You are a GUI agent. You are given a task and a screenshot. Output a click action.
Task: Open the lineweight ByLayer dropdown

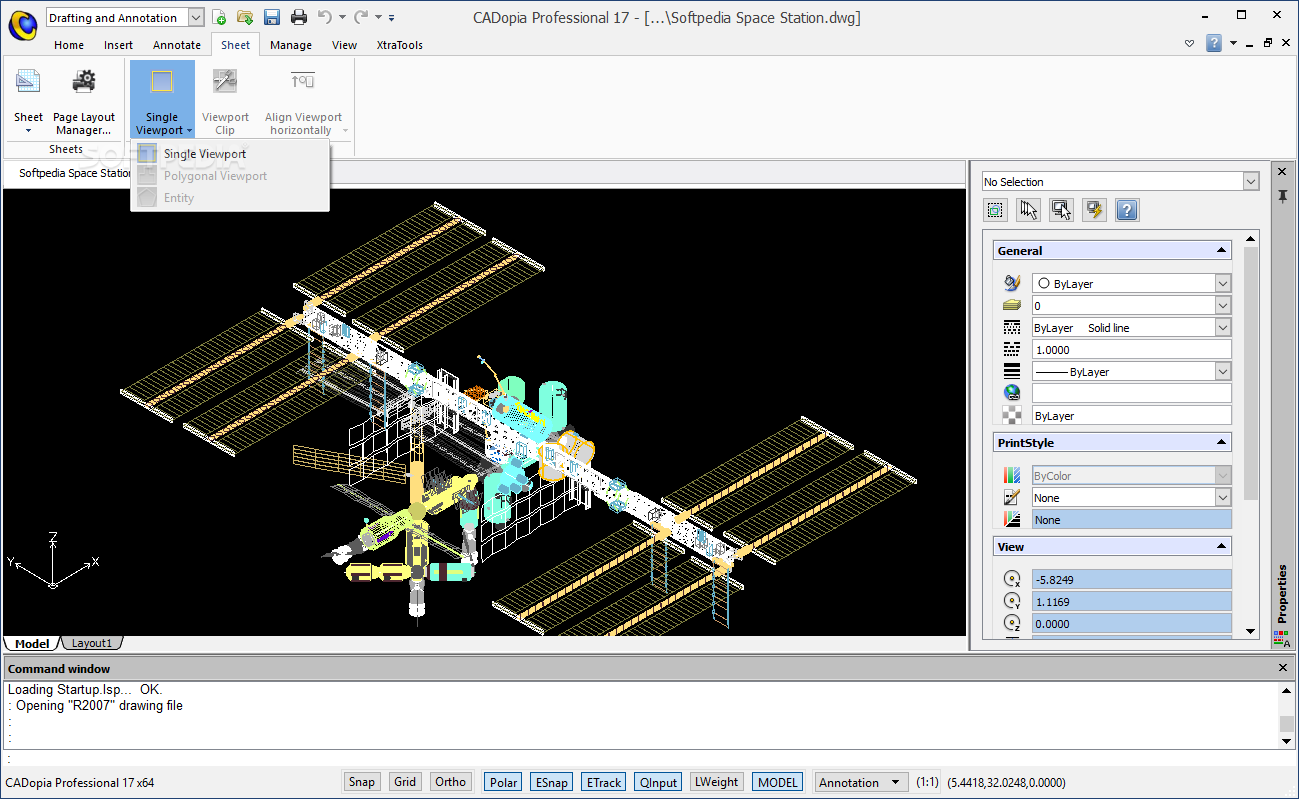tap(1223, 372)
